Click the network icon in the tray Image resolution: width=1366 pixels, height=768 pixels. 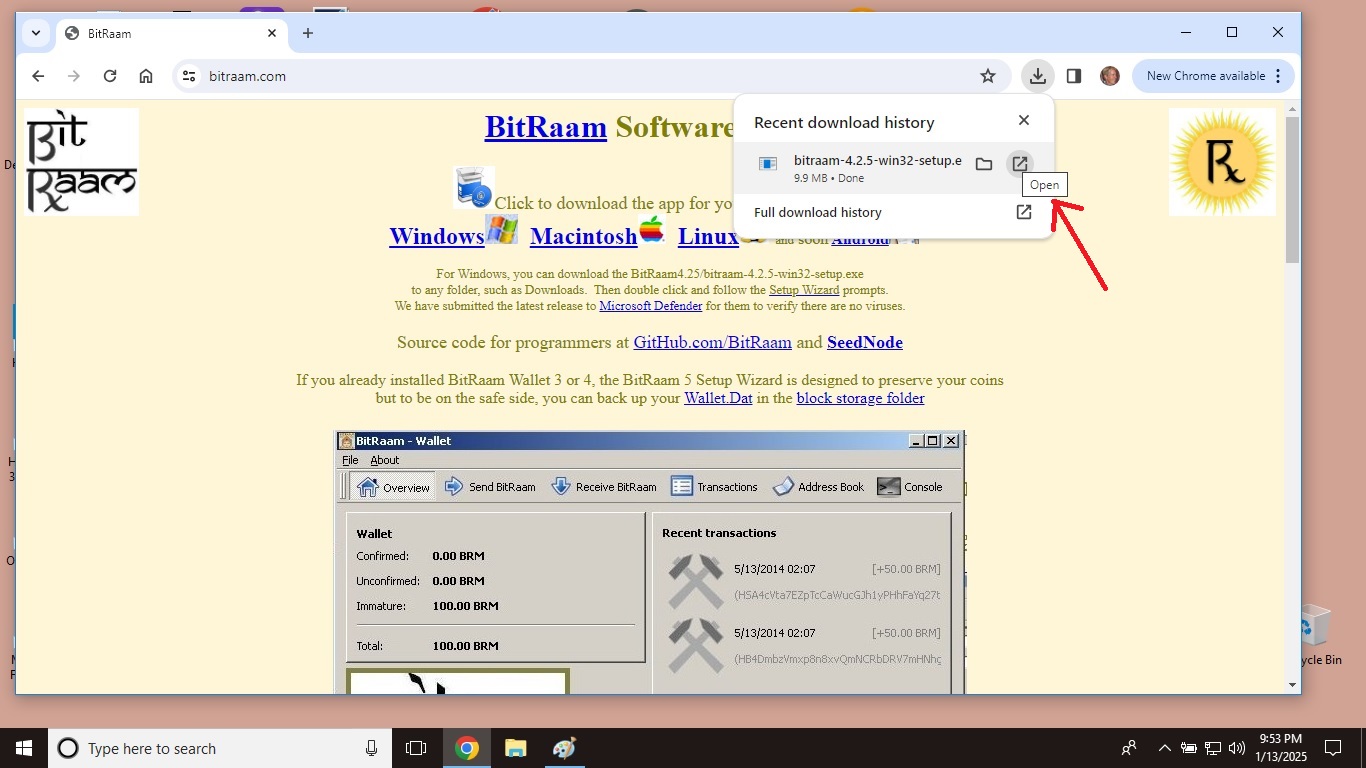click(1213, 748)
